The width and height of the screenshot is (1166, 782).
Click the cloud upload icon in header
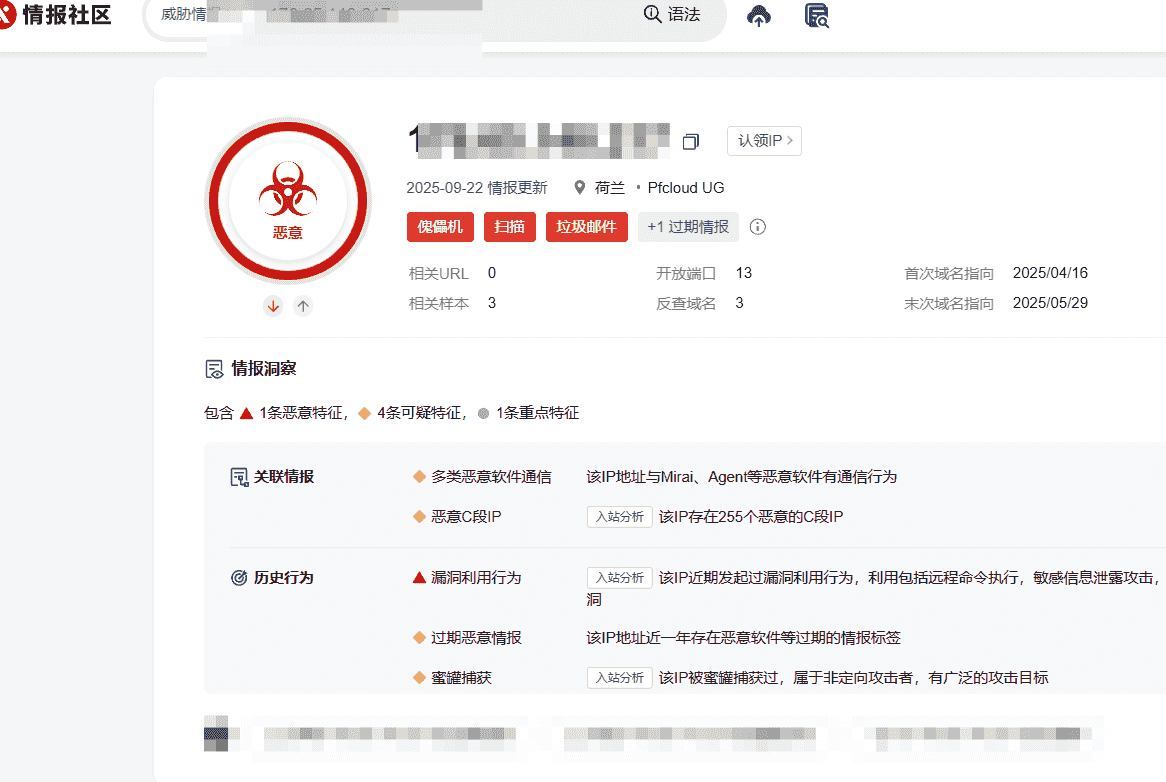coord(759,15)
